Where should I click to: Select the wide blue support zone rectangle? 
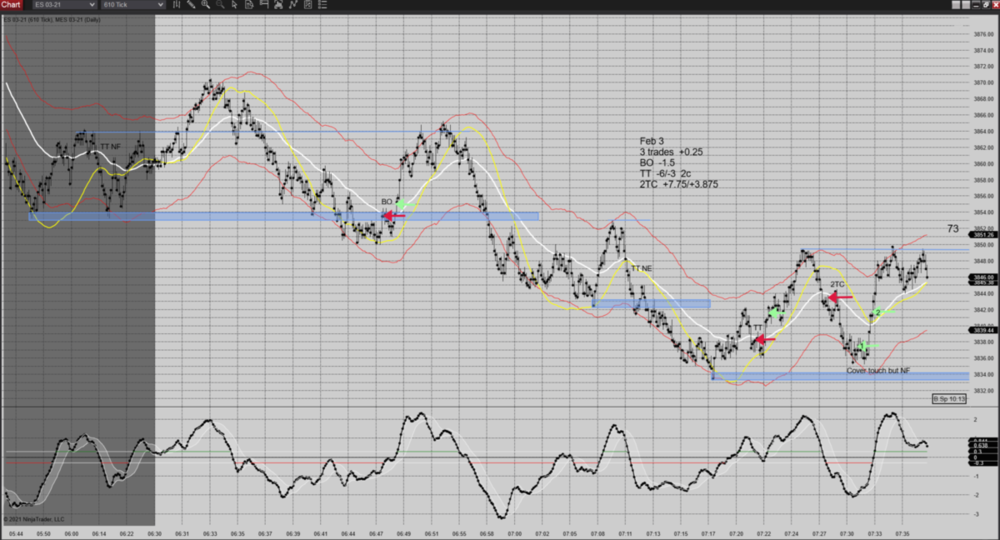tap(284, 216)
